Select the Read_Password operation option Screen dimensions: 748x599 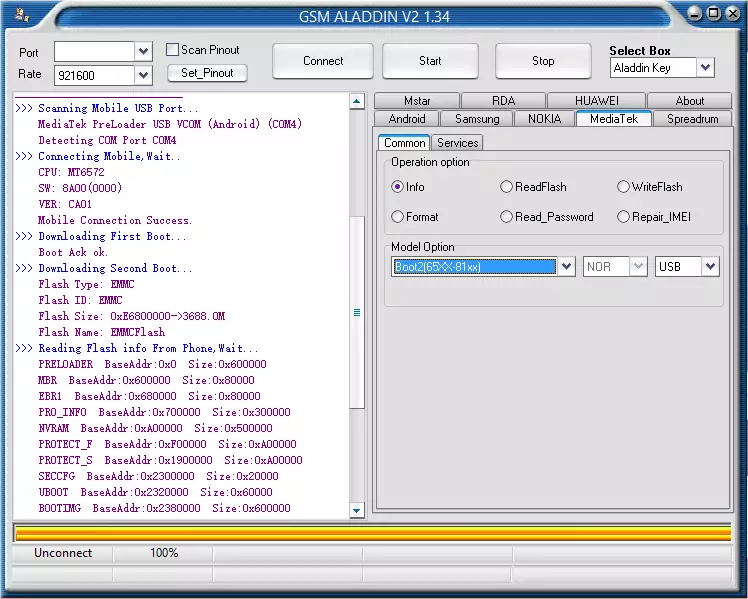(506, 217)
